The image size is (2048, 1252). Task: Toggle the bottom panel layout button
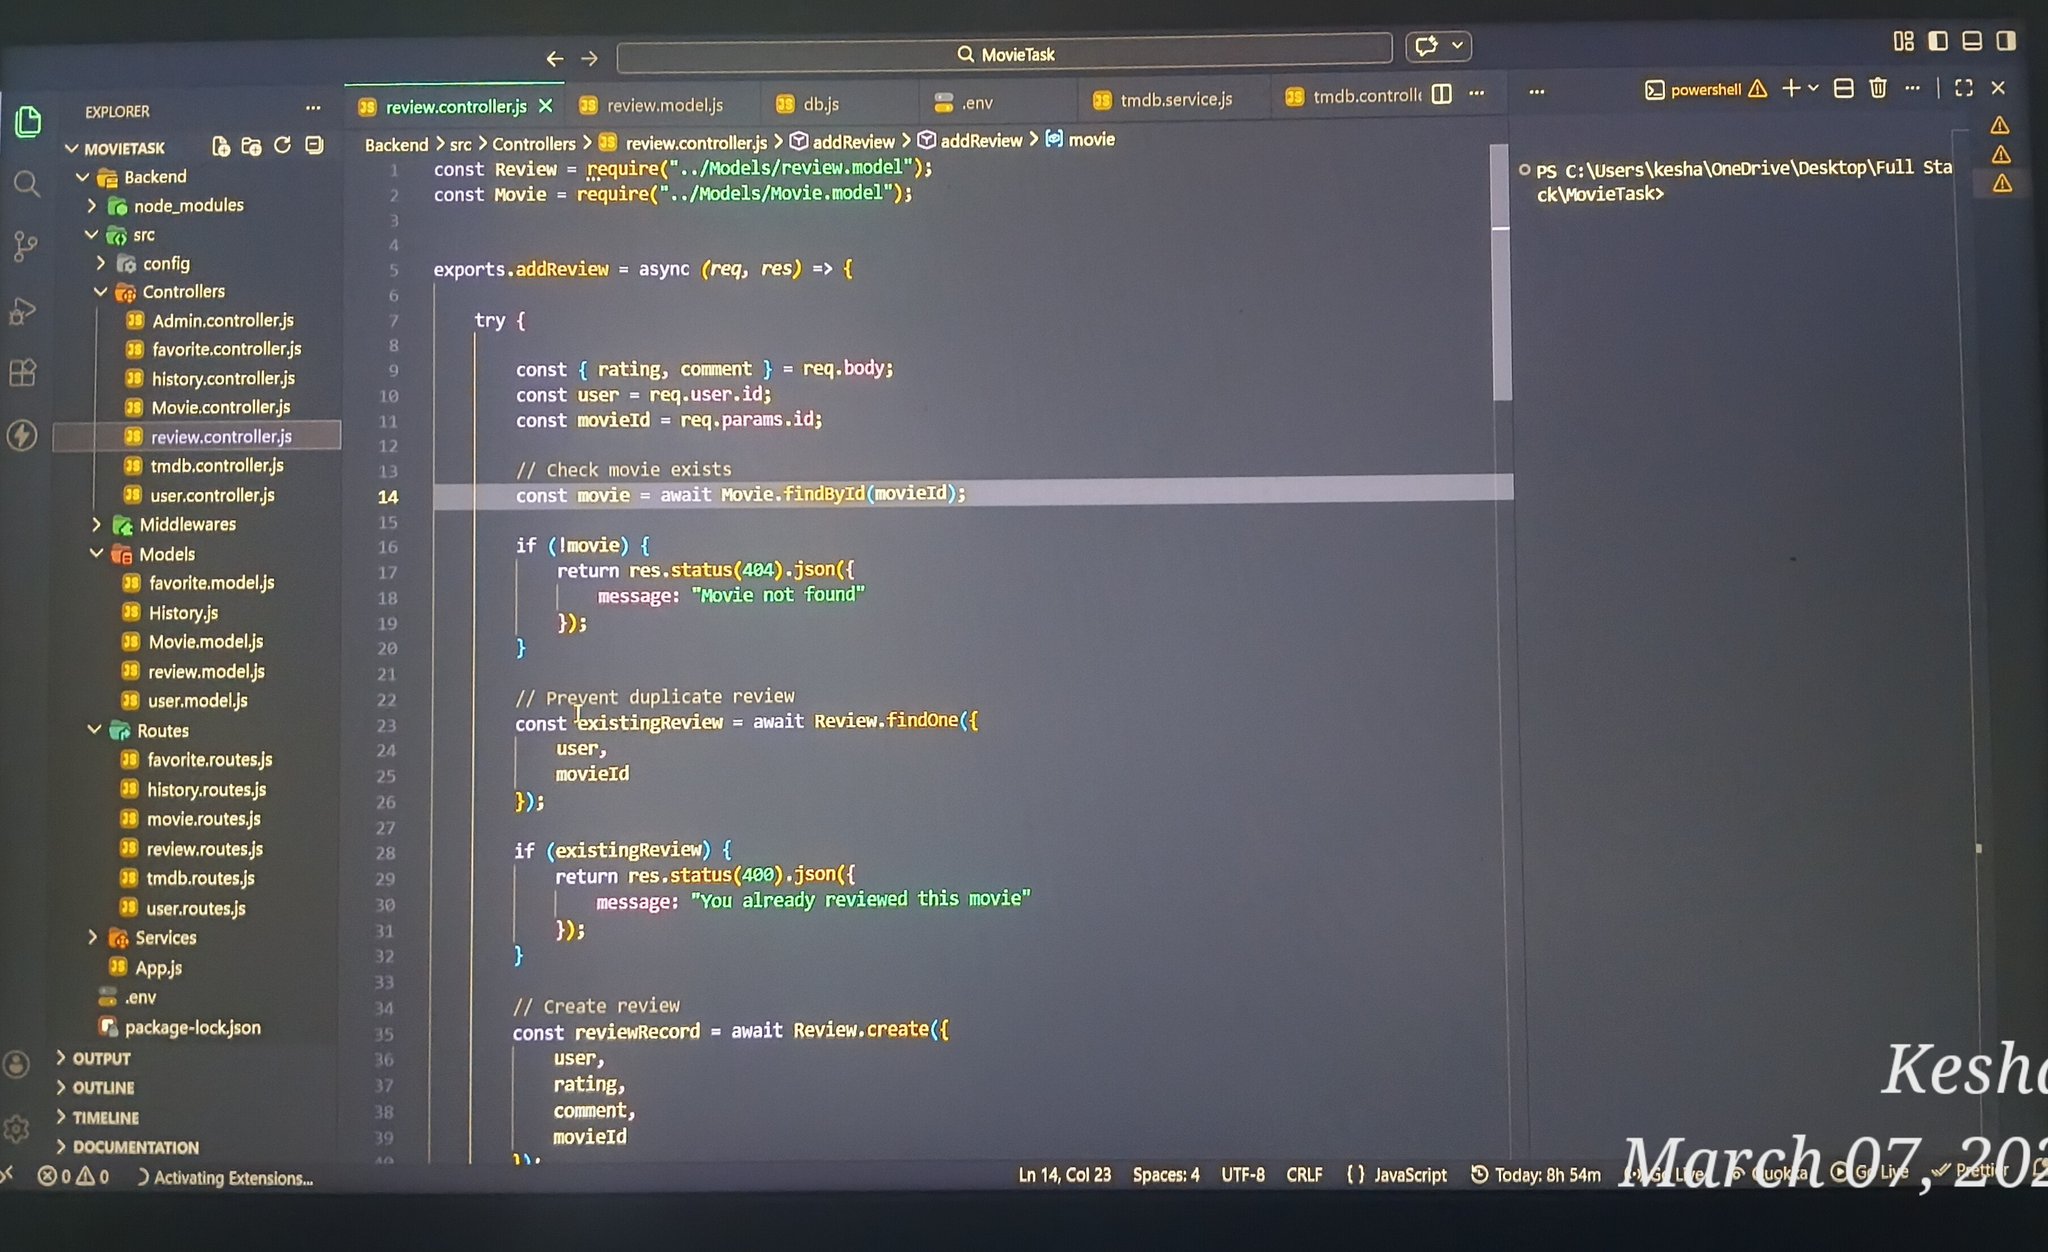tap(1971, 41)
